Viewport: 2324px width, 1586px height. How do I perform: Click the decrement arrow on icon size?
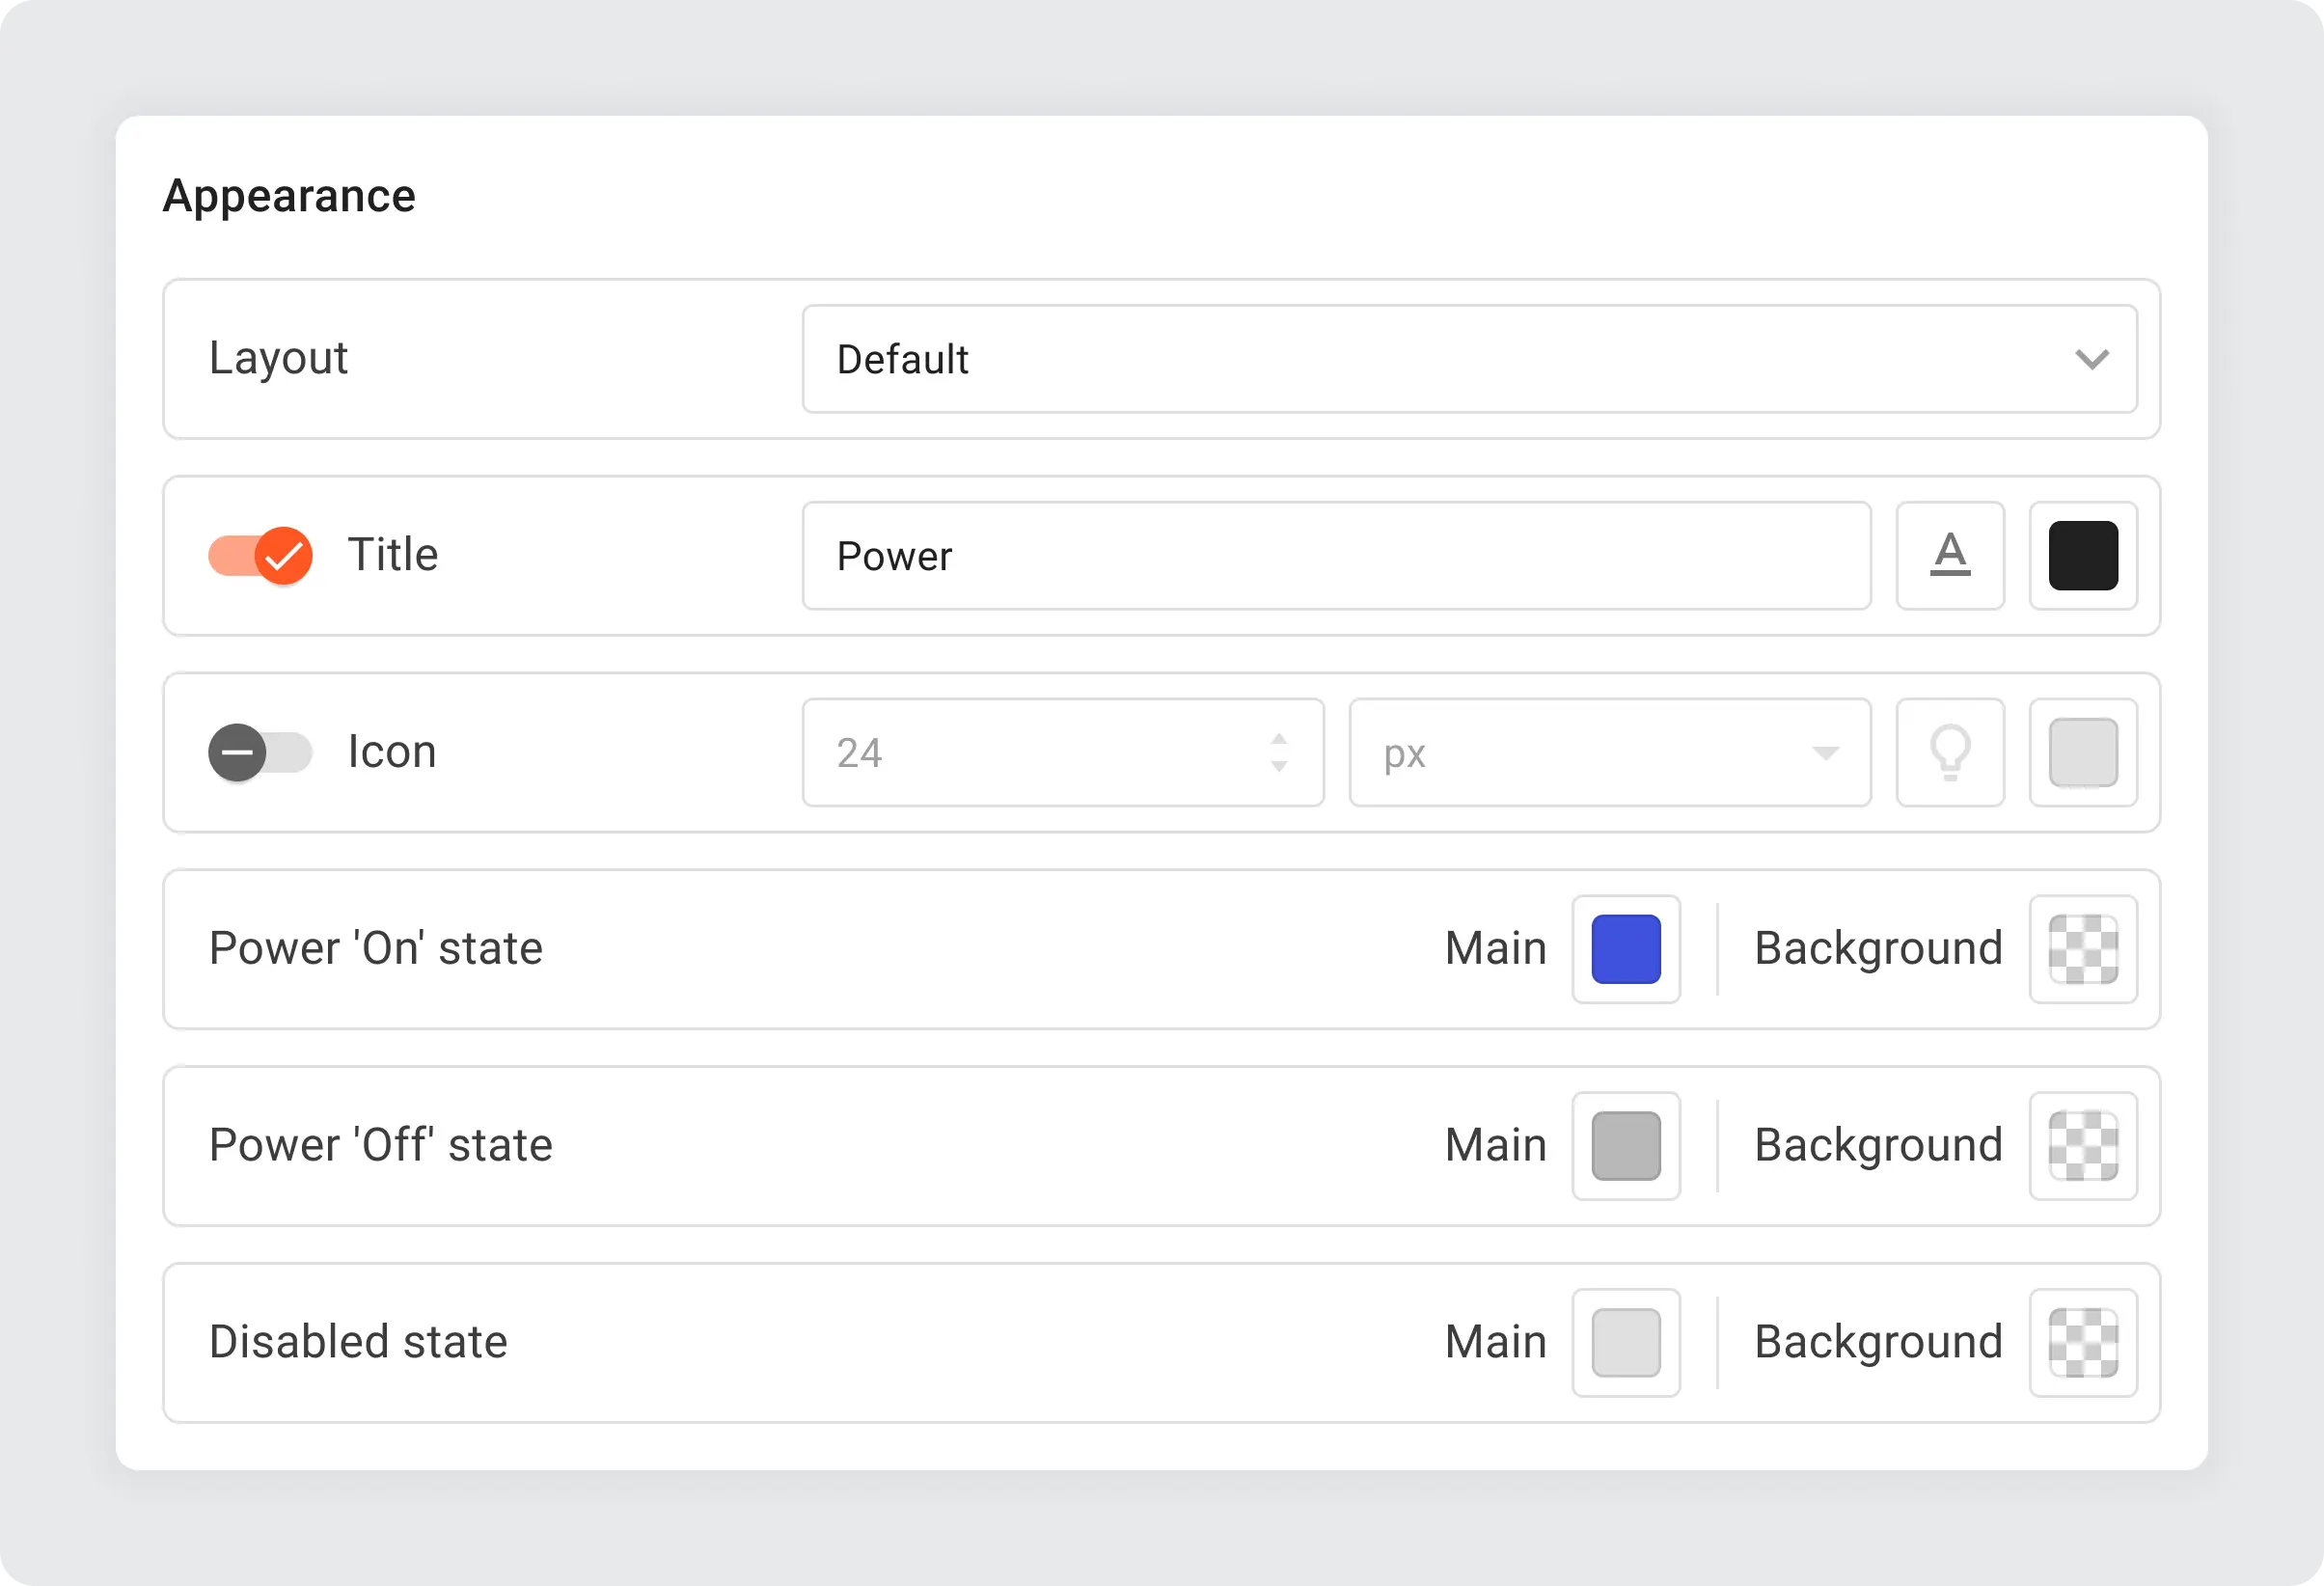click(1278, 766)
